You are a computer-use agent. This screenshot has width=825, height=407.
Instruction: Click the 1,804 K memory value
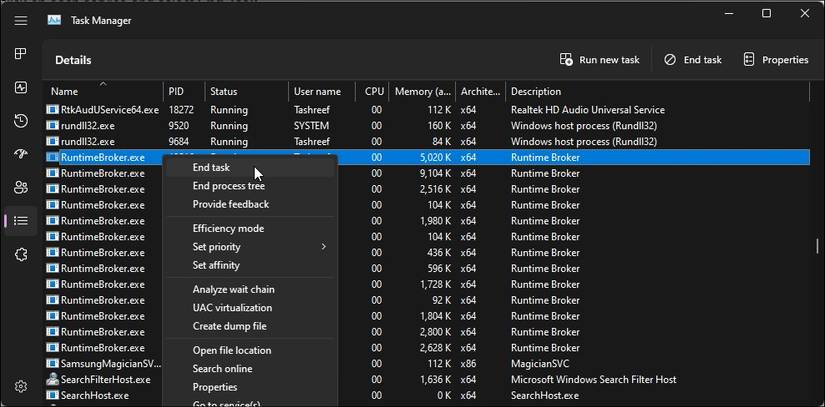click(435, 316)
